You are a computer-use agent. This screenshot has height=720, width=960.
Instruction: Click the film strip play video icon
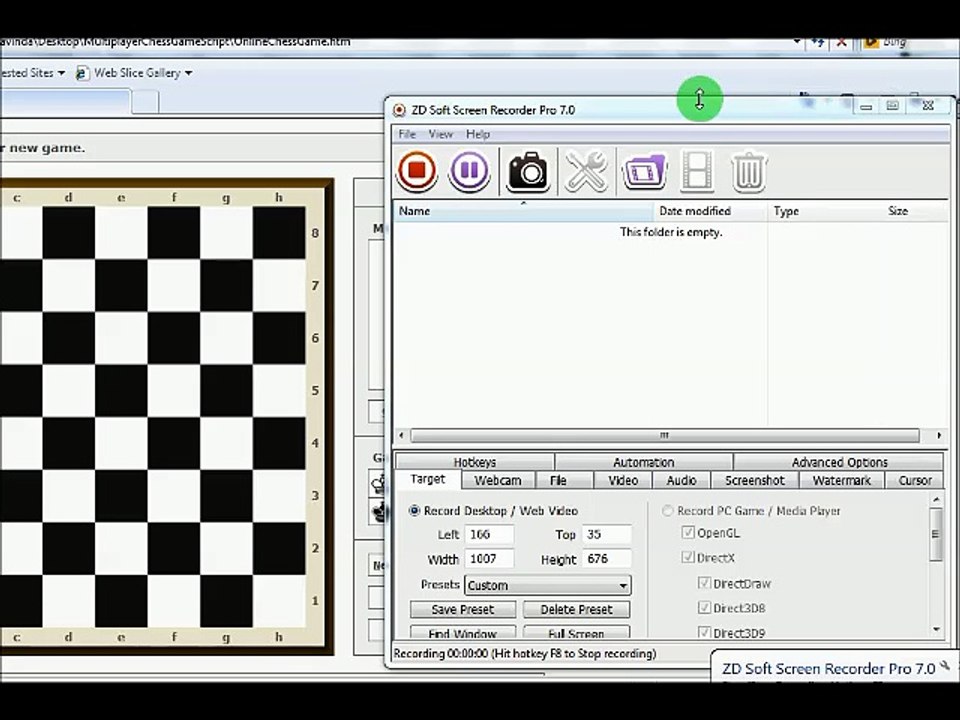[697, 171]
